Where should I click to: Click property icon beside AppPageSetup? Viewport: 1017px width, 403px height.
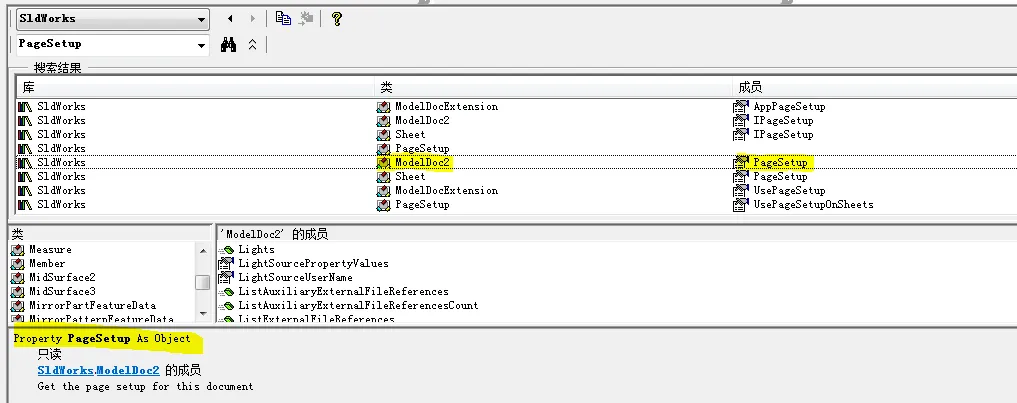(741, 106)
